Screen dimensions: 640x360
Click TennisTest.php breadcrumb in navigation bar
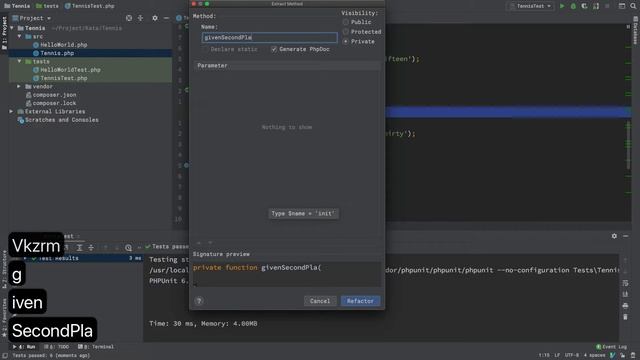point(90,6)
